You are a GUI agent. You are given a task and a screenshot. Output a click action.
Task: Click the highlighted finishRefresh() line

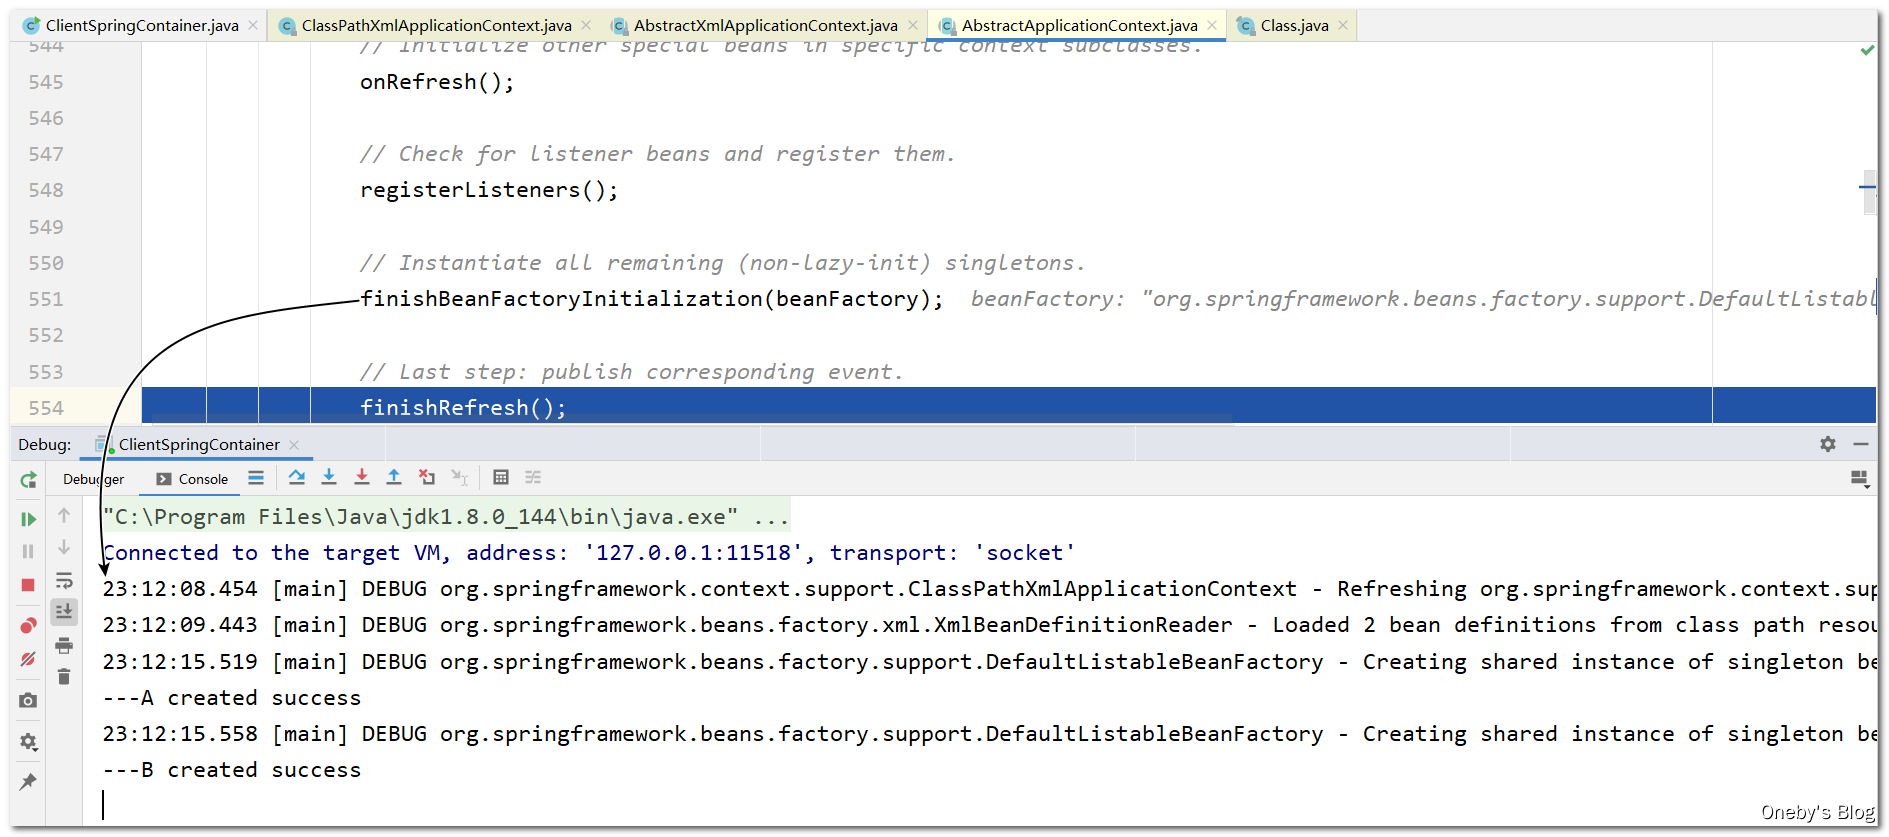click(1009, 406)
